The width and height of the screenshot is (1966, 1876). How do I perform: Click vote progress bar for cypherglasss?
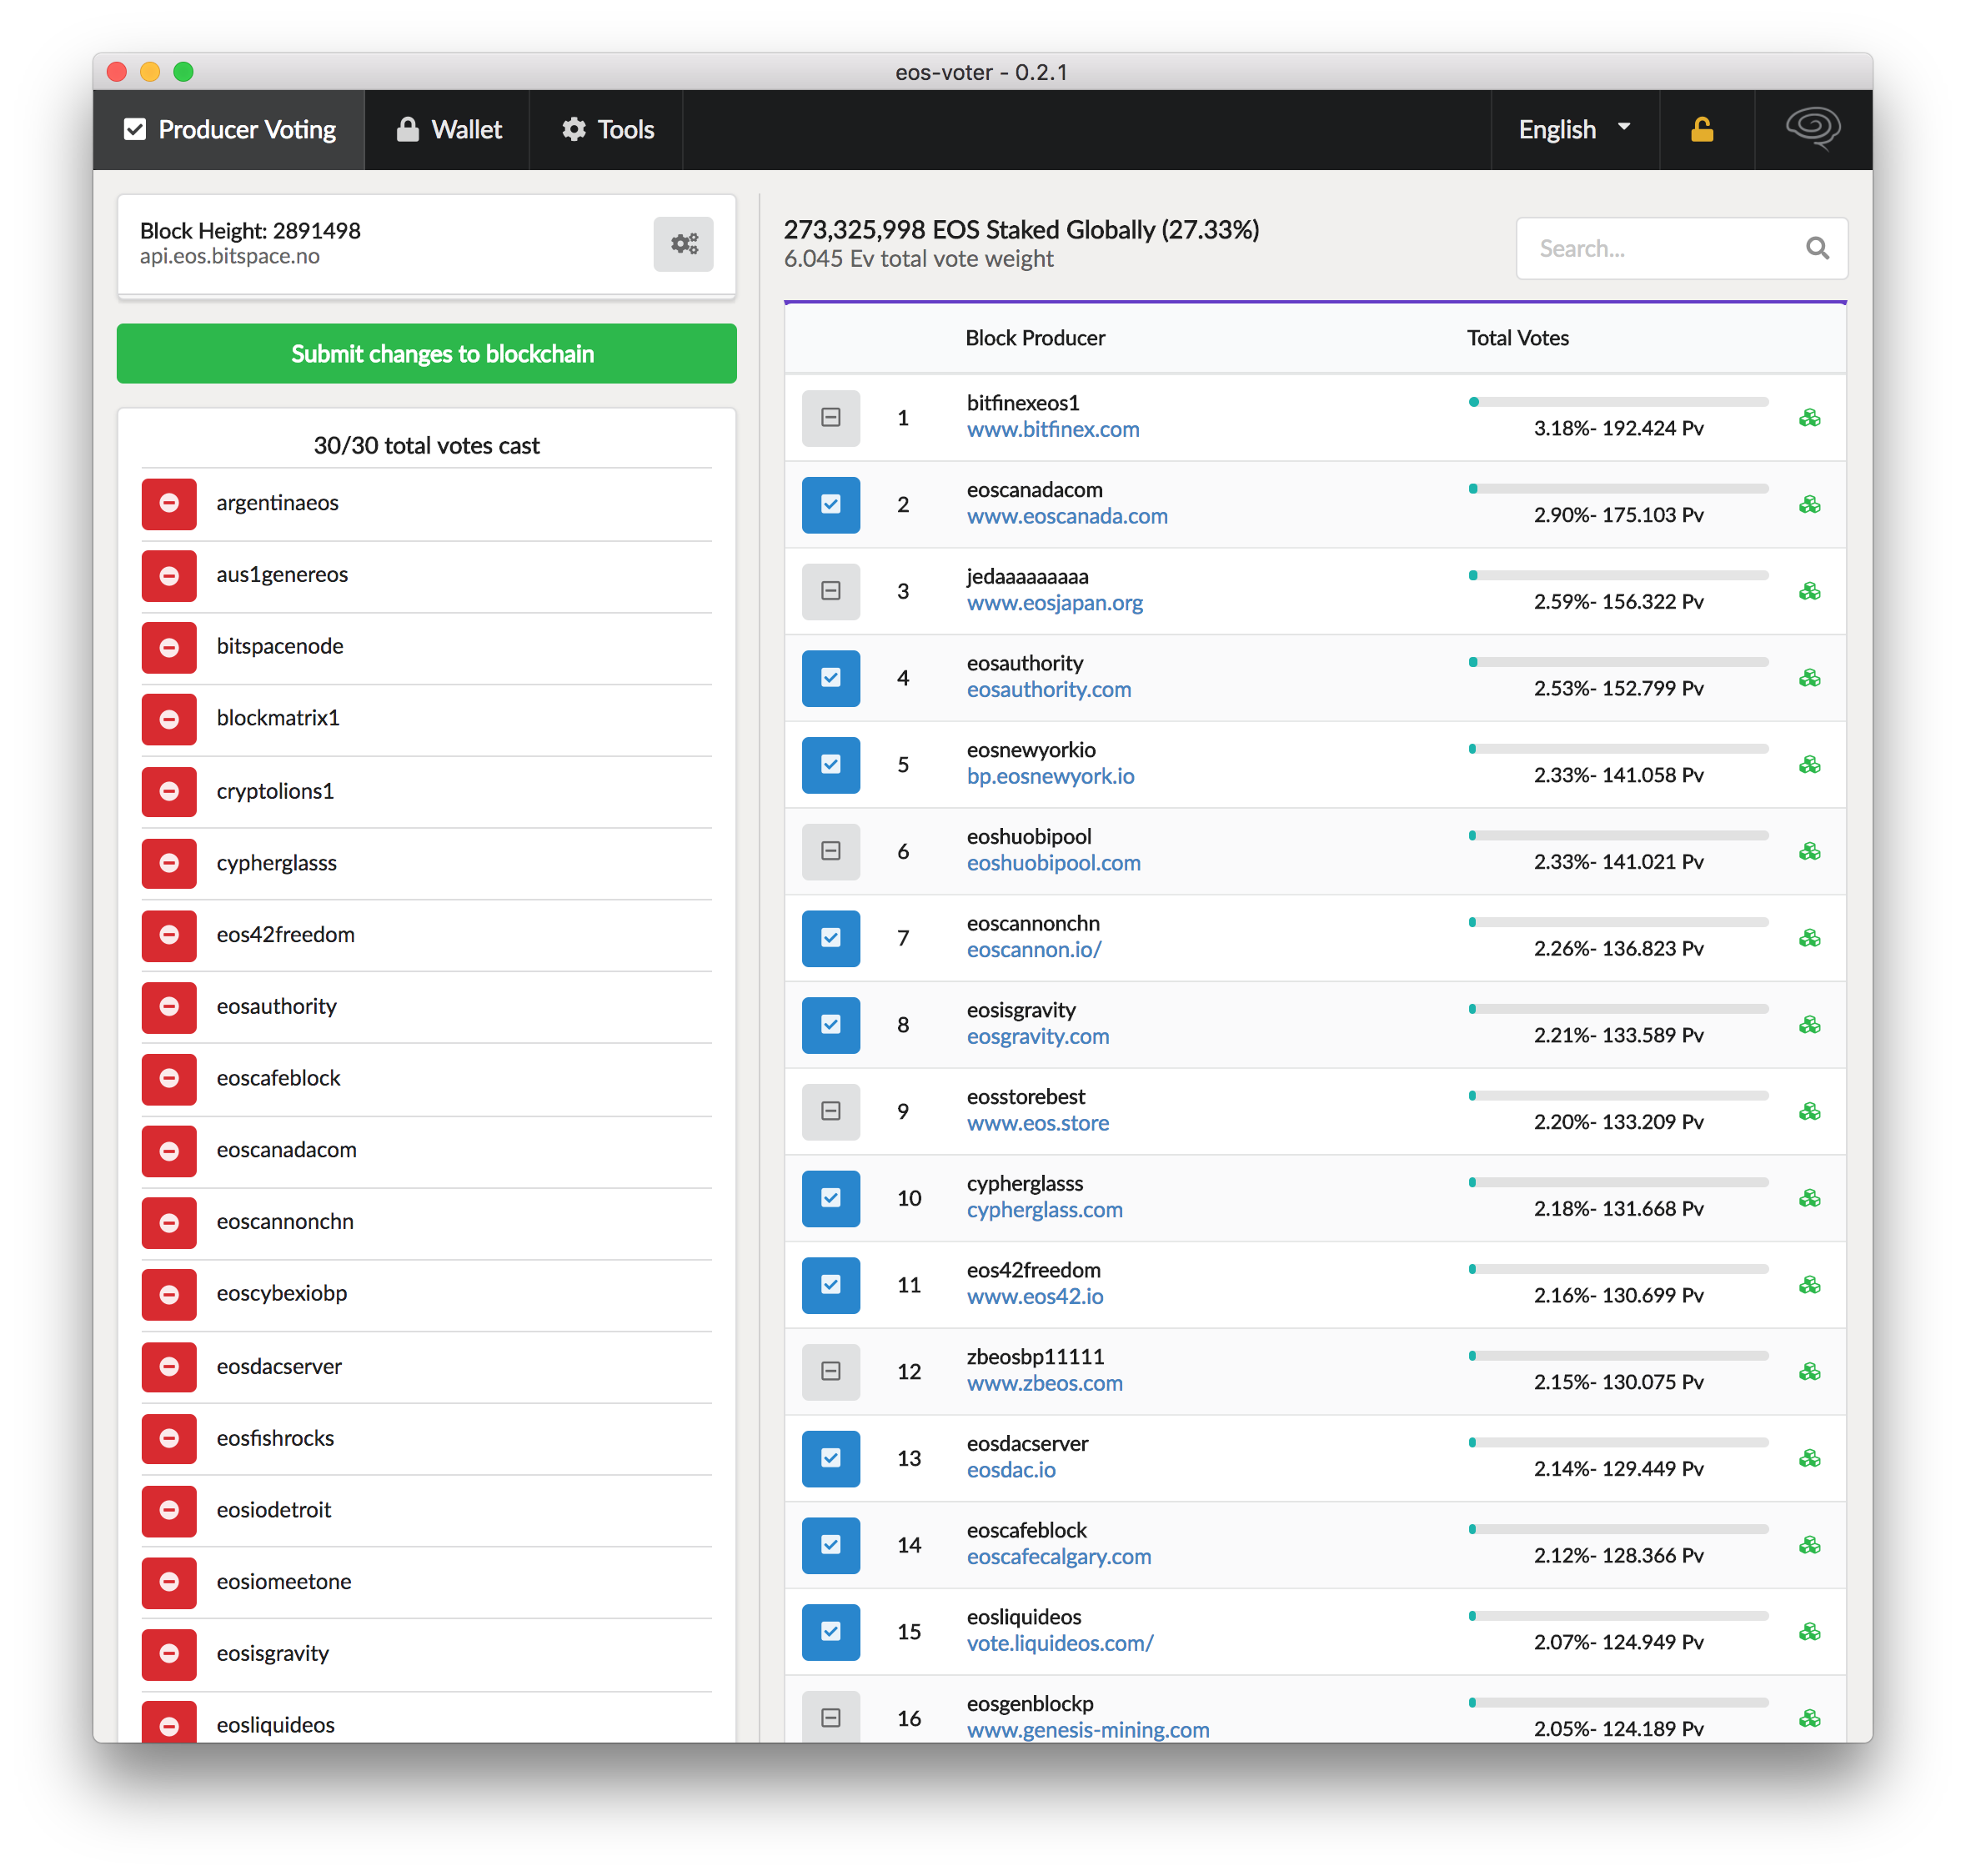point(1618,1182)
